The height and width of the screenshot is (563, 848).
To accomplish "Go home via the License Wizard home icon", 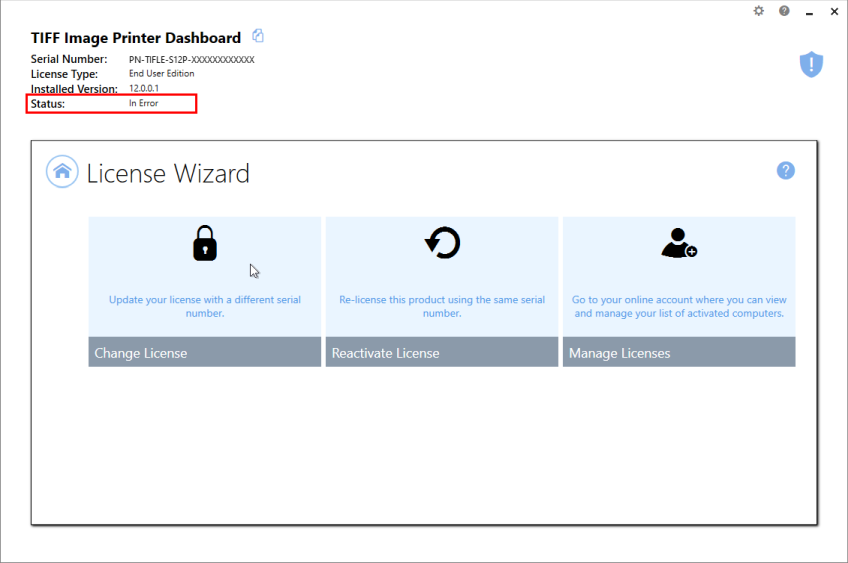I will coord(62,171).
